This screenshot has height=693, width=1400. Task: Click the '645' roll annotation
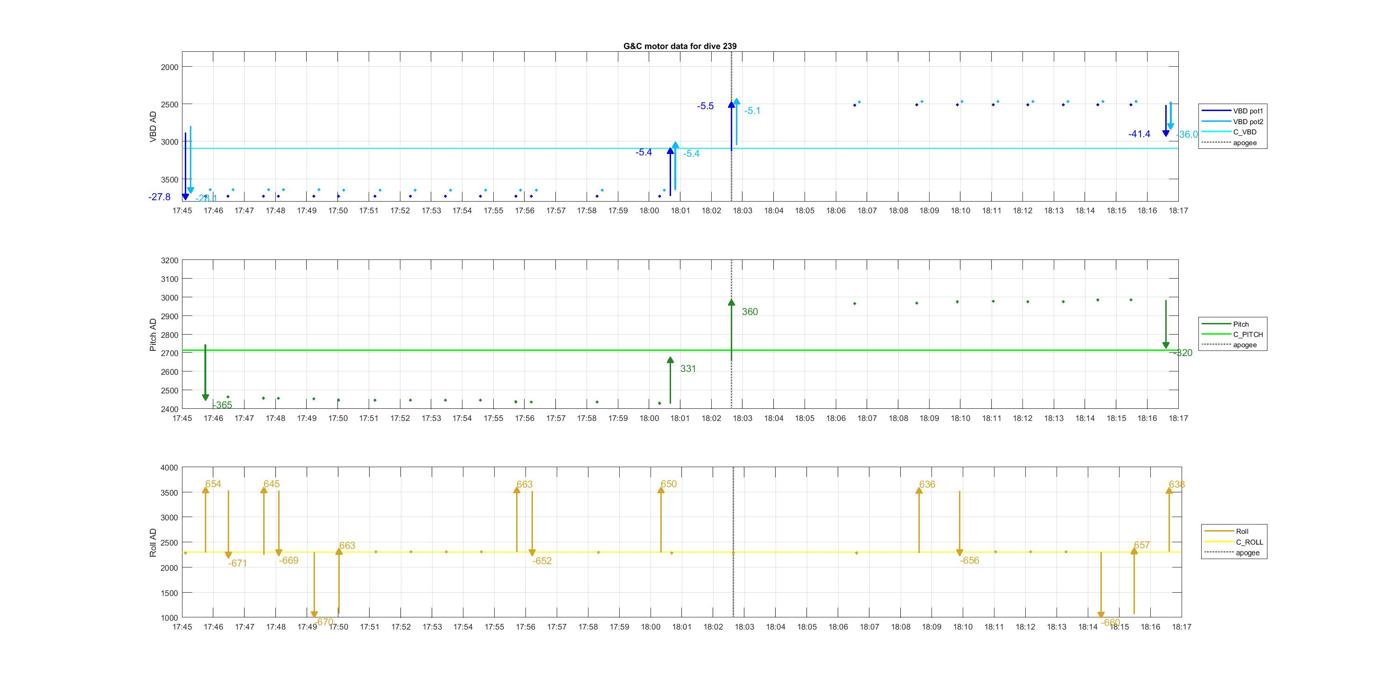click(271, 484)
